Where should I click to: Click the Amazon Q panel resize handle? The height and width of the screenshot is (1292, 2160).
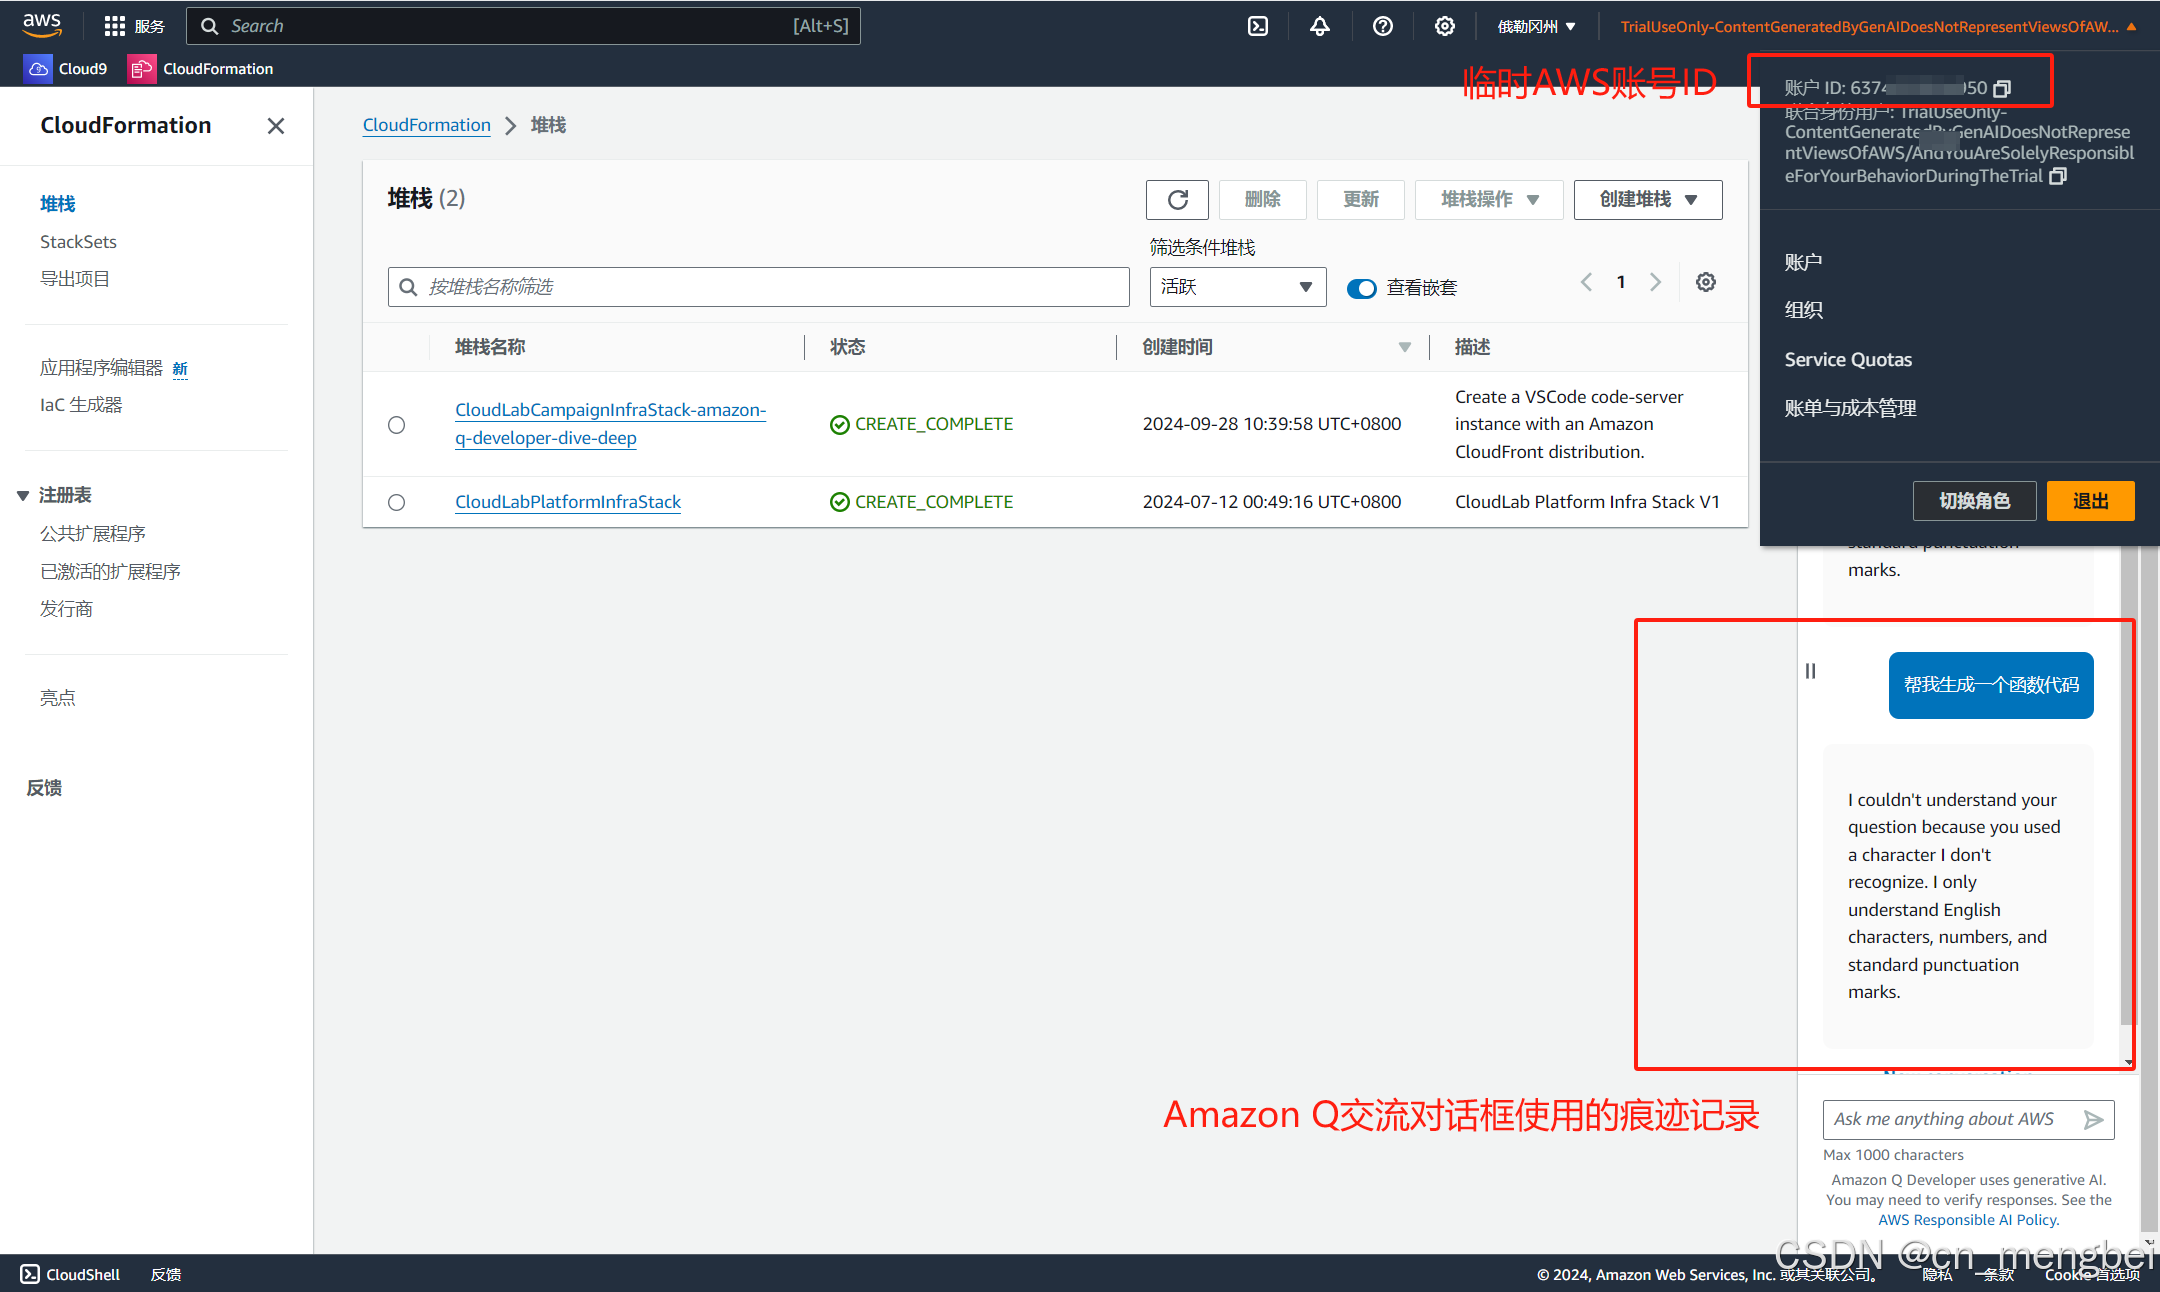pos(1810,671)
